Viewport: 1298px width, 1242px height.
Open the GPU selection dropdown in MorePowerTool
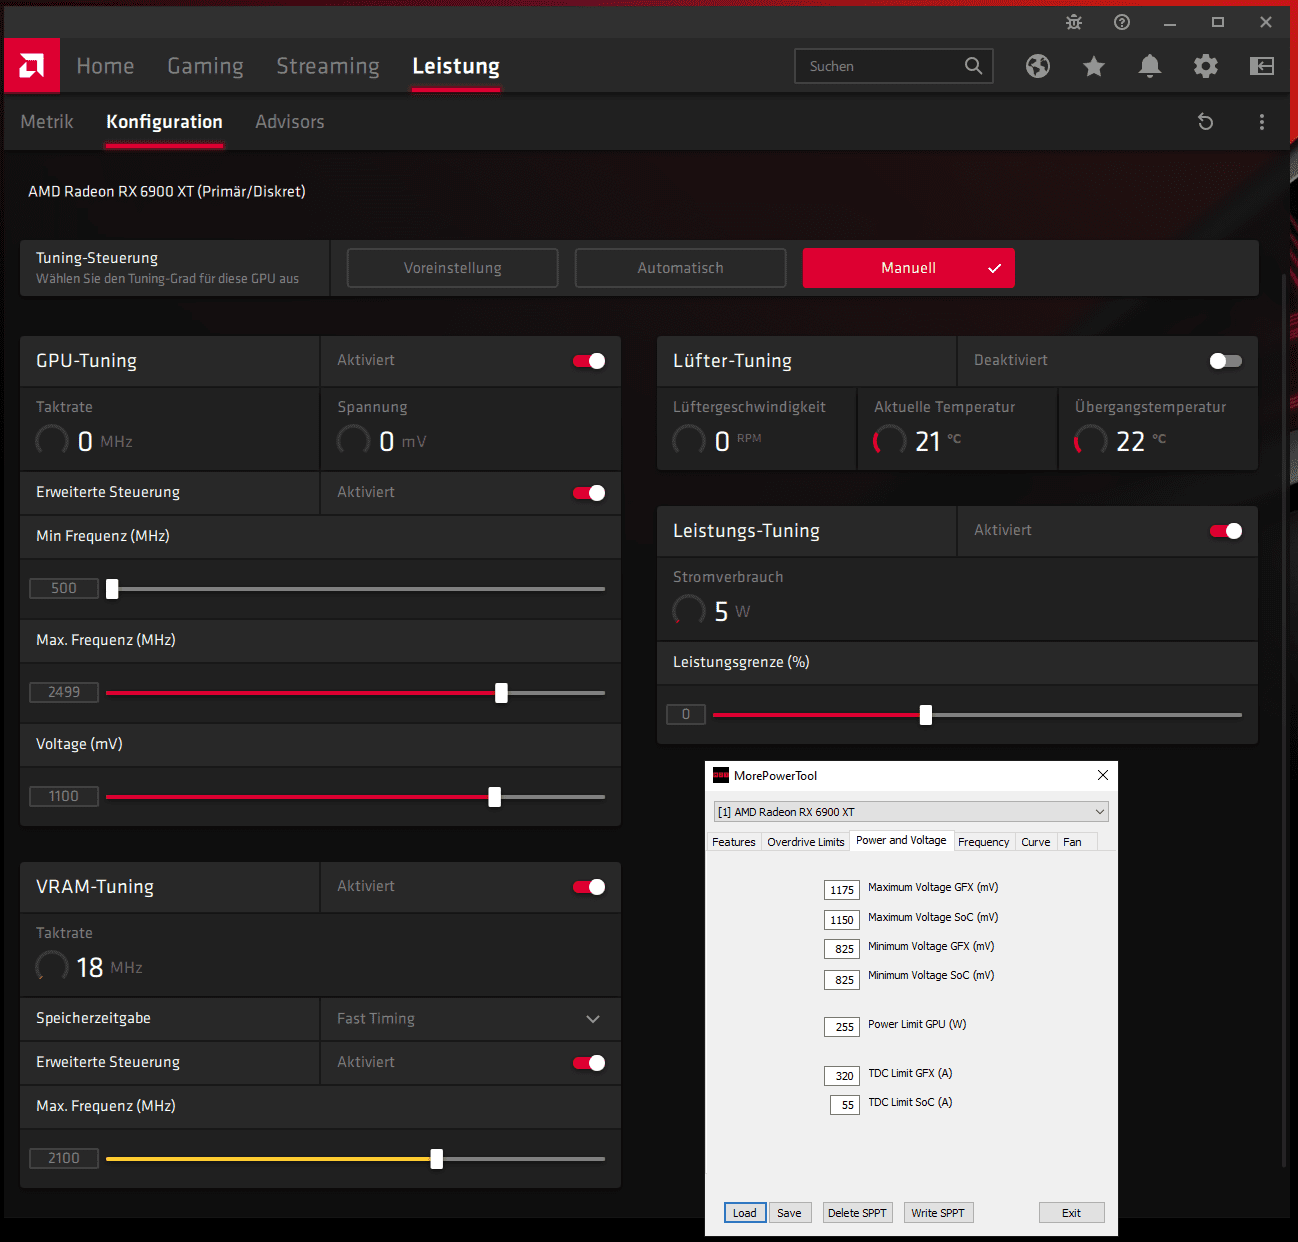pos(911,812)
